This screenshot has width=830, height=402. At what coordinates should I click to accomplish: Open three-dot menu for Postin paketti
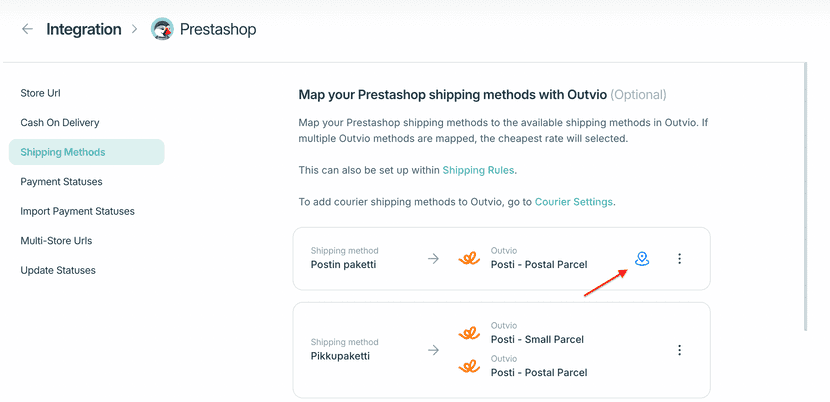[x=680, y=259]
